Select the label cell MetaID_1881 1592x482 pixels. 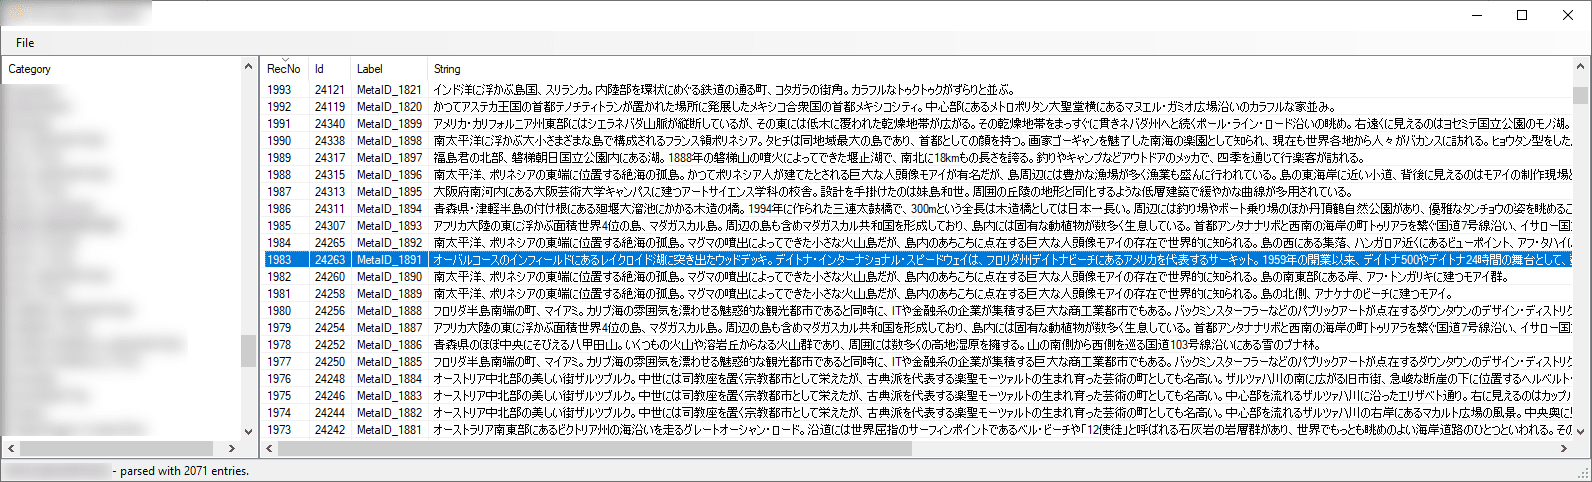coord(389,429)
